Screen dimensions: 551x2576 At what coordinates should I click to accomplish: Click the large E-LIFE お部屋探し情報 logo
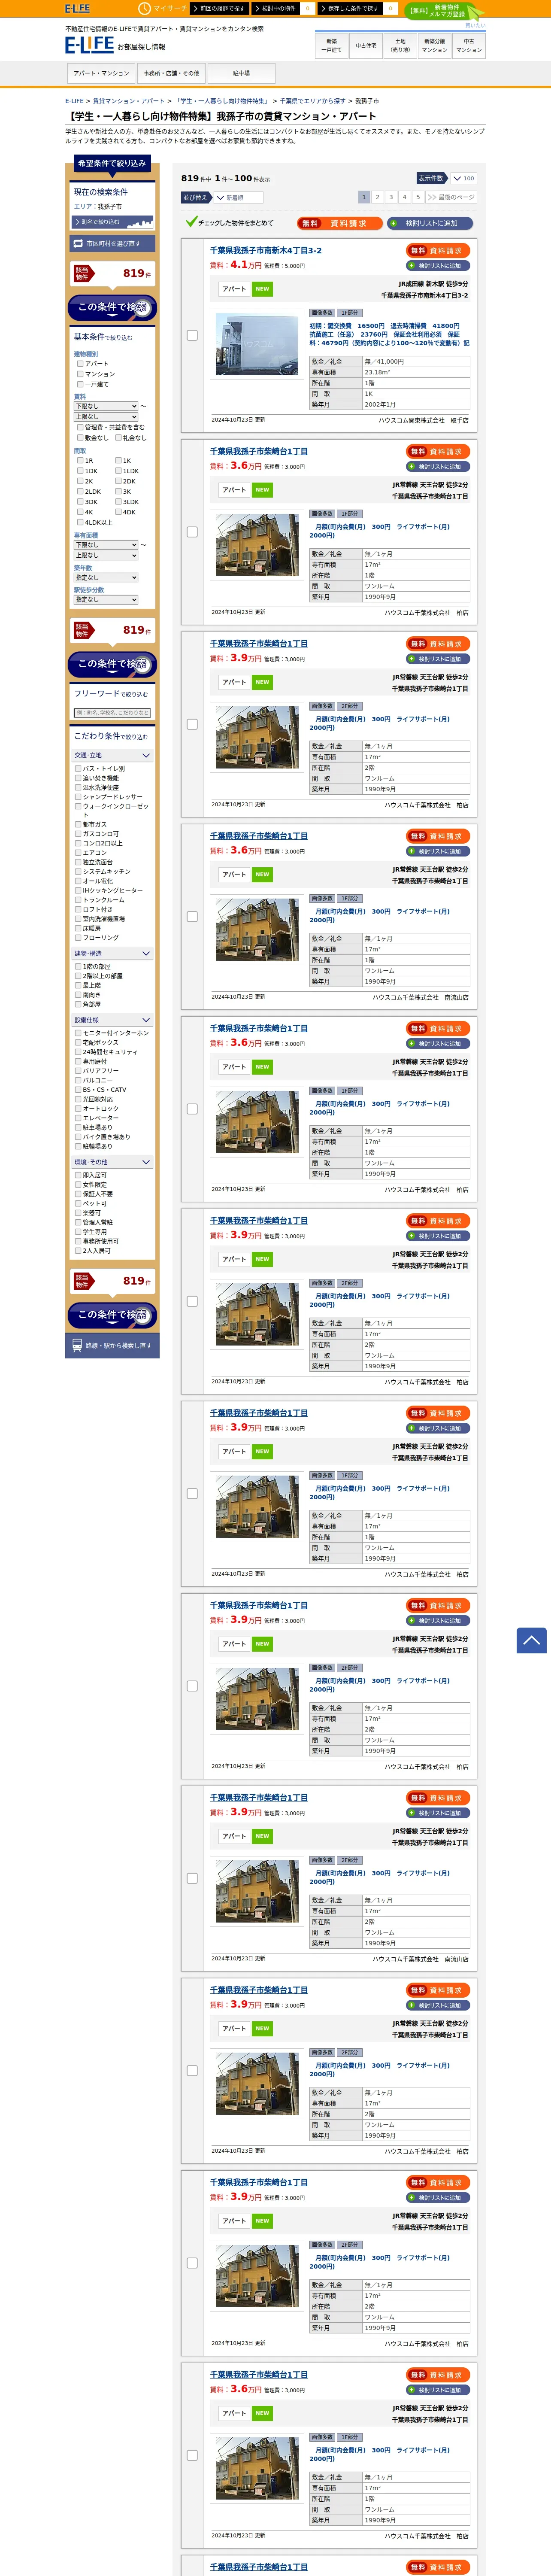(115, 45)
